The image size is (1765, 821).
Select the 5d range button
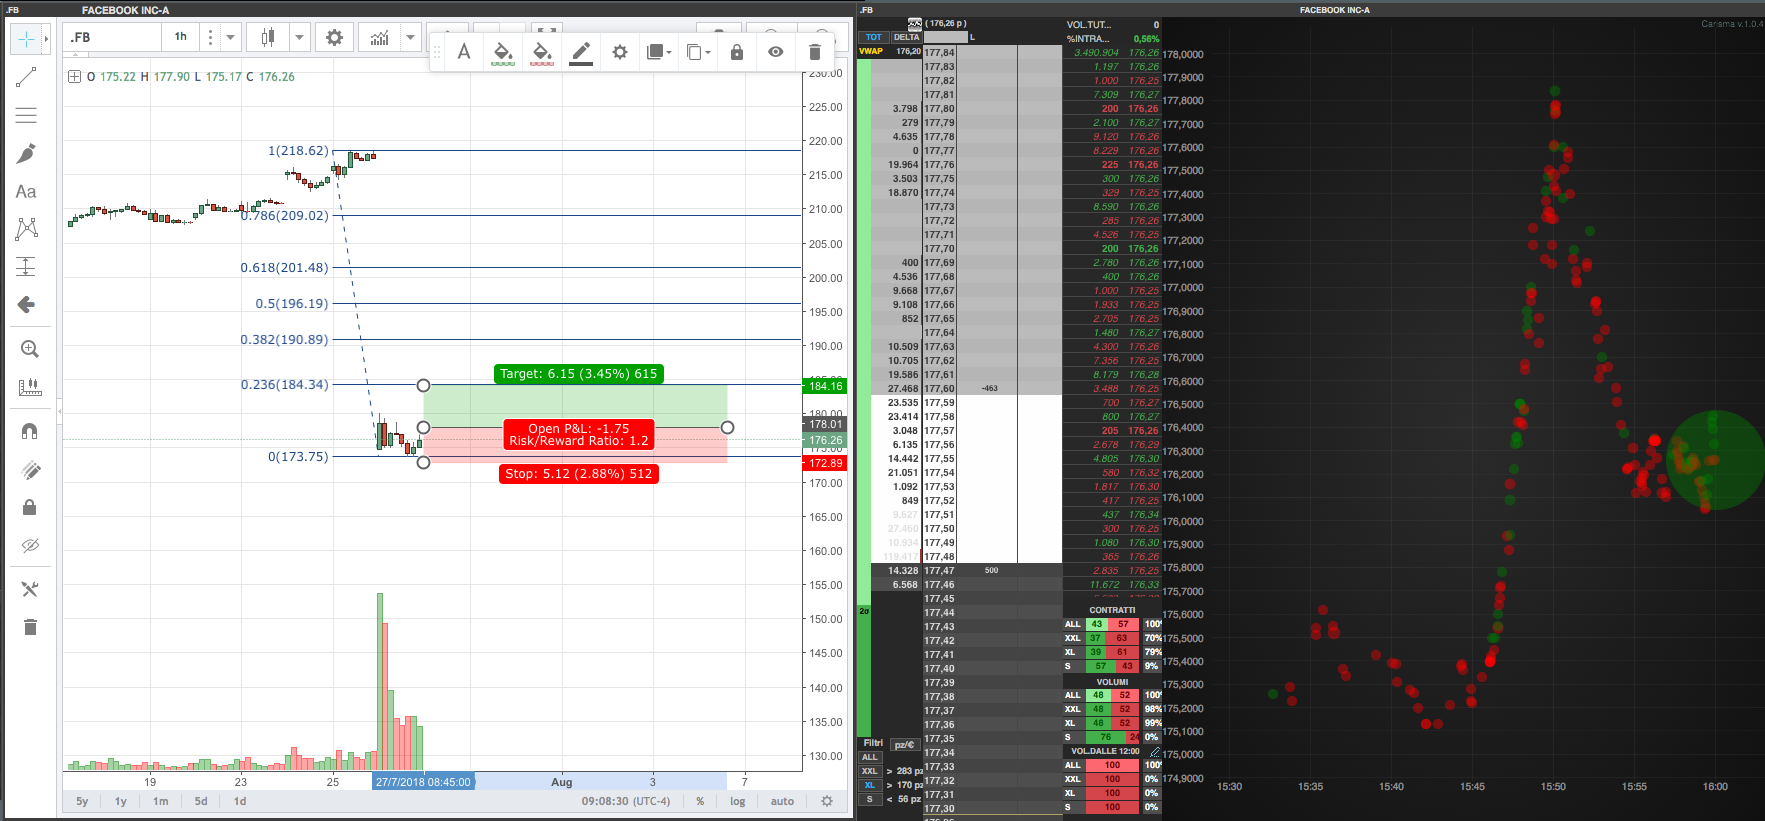[201, 801]
